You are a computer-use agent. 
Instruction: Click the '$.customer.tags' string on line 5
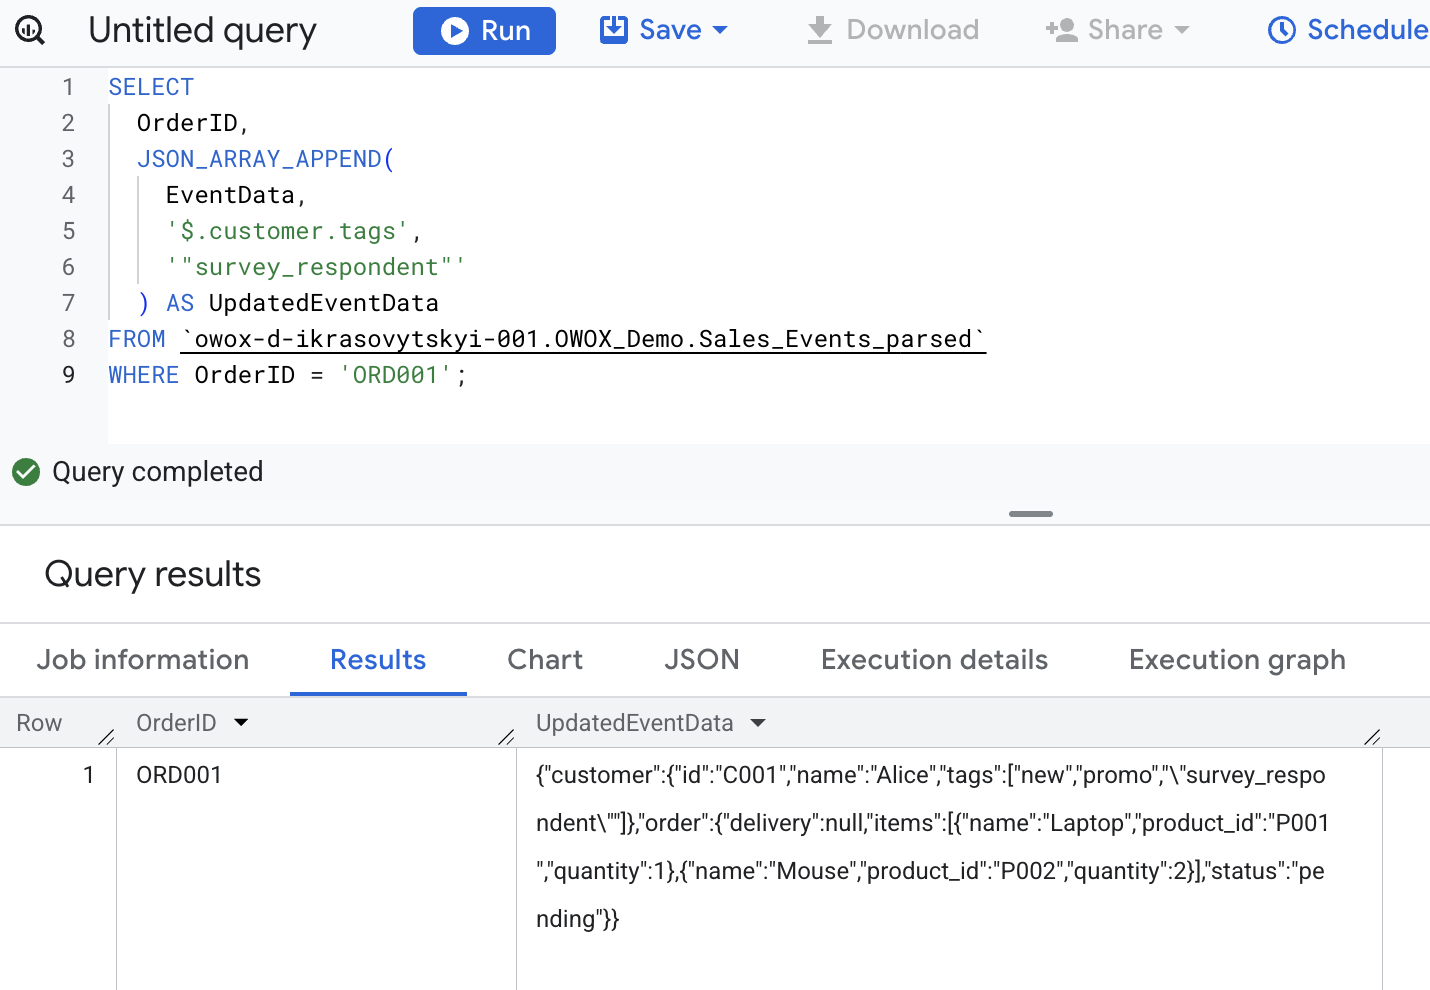(x=287, y=231)
